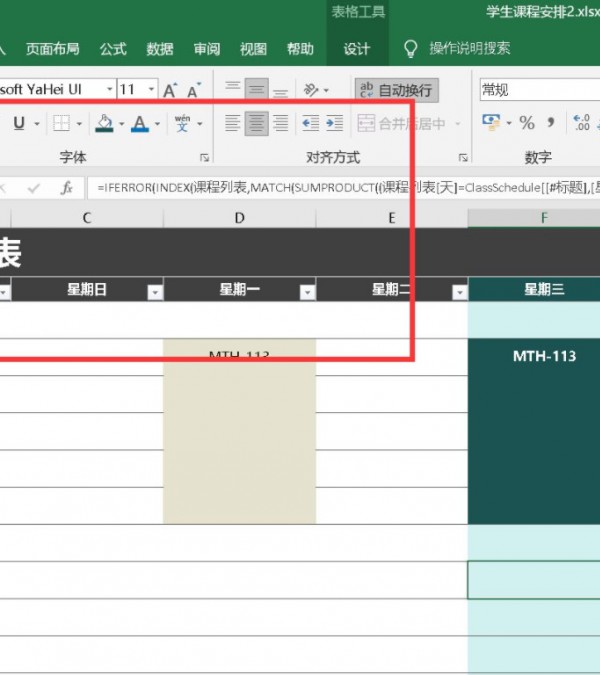Click accounting number format icon
This screenshot has width=600, height=675.
[491, 123]
